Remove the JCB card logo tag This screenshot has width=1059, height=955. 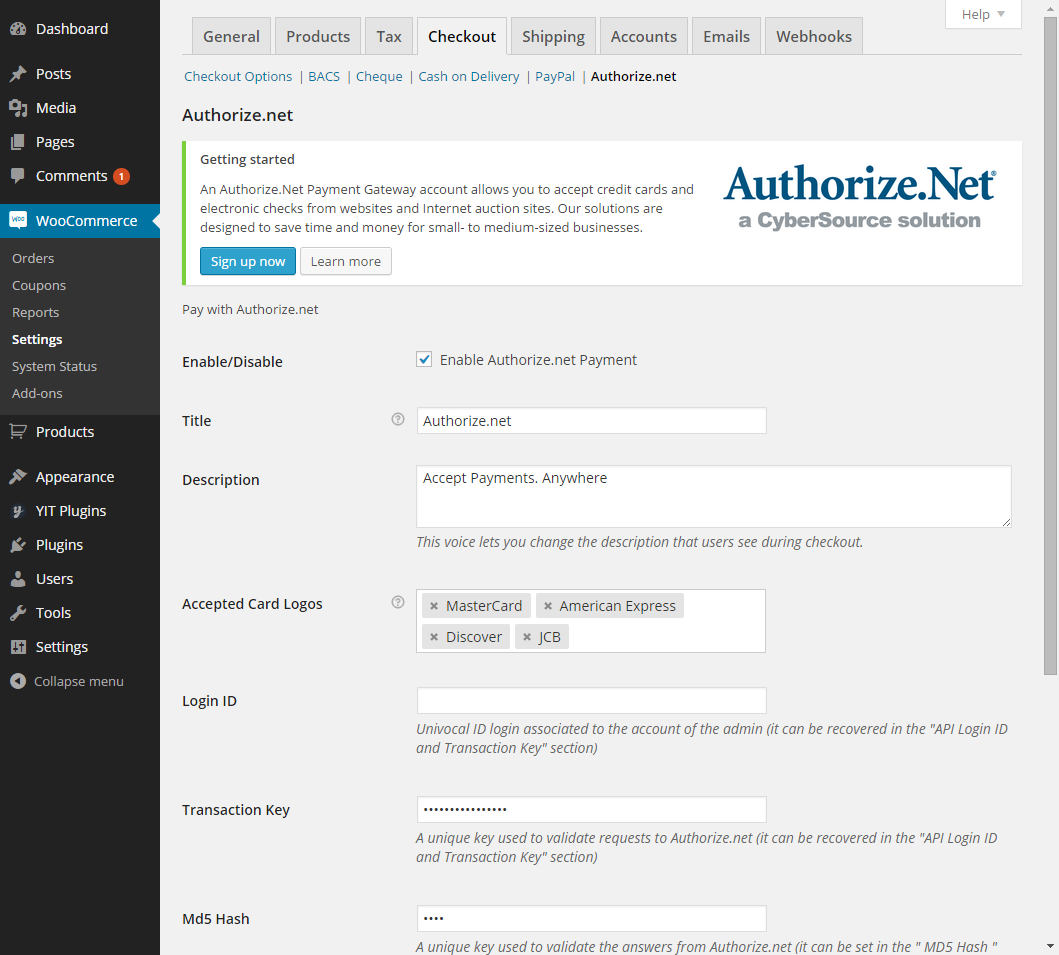pos(527,637)
